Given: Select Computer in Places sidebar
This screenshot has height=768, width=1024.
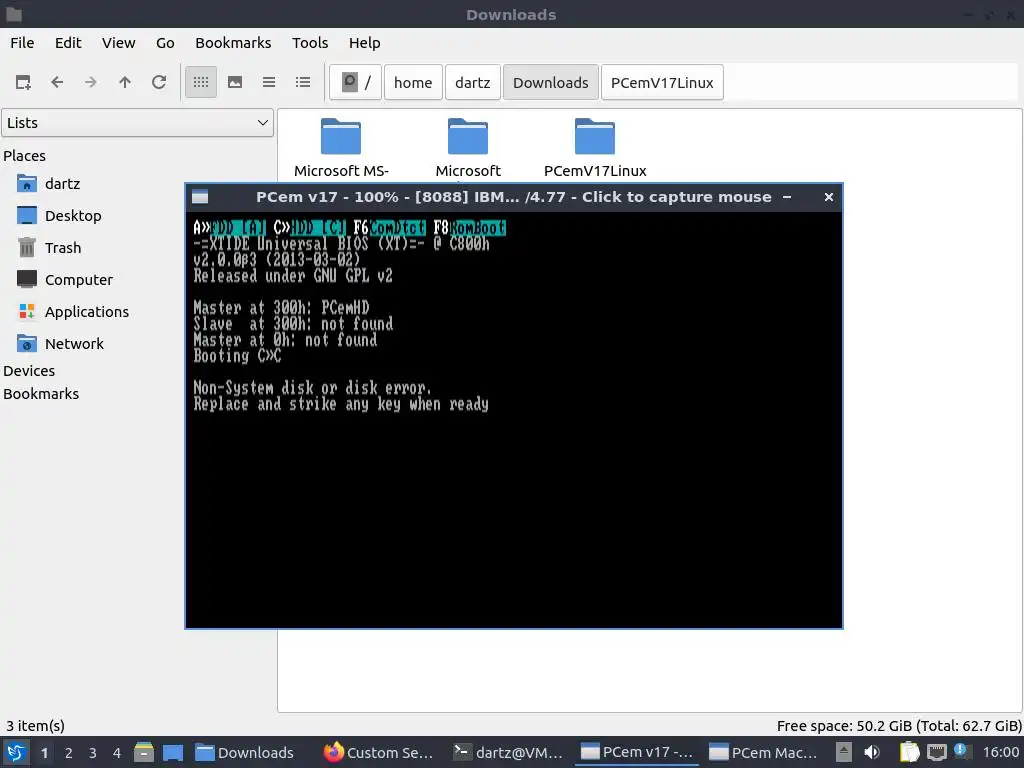Looking at the screenshot, I should [x=65, y=280].
